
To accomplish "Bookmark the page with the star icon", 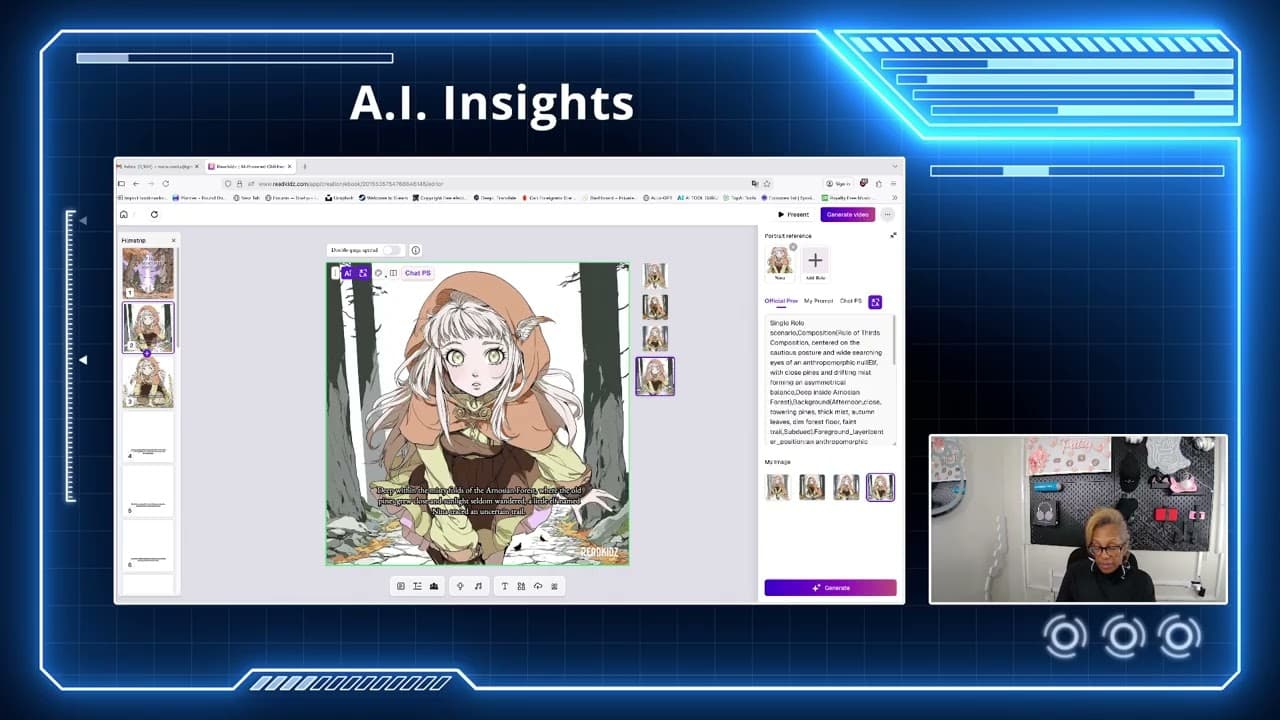I will (767, 184).
